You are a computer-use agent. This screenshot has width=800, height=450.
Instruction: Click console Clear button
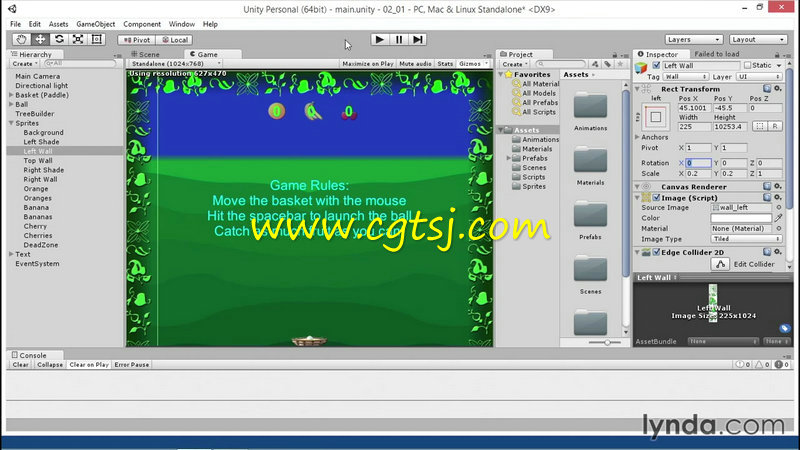(x=20, y=365)
